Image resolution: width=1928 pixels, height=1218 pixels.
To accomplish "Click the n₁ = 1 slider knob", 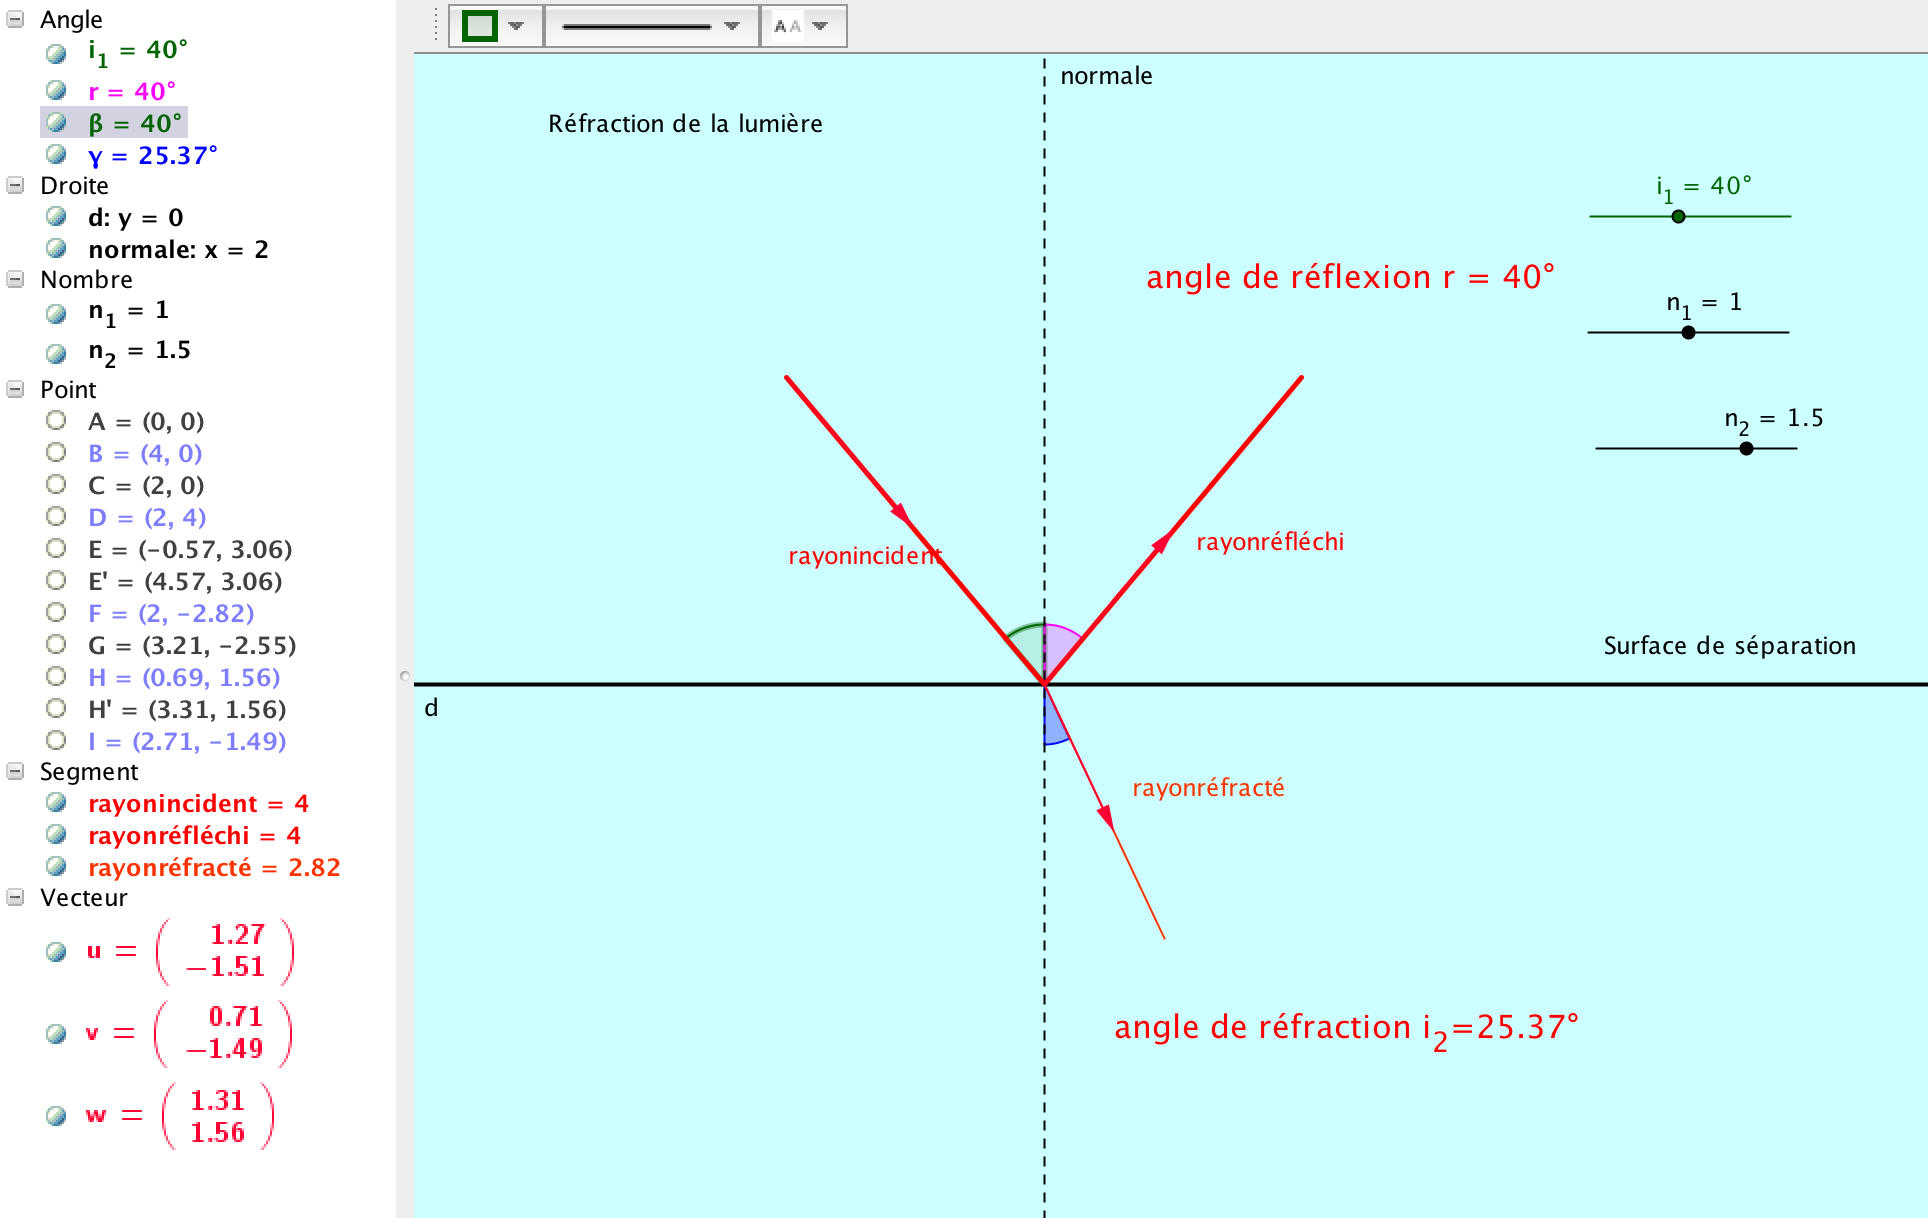I will point(1688,332).
